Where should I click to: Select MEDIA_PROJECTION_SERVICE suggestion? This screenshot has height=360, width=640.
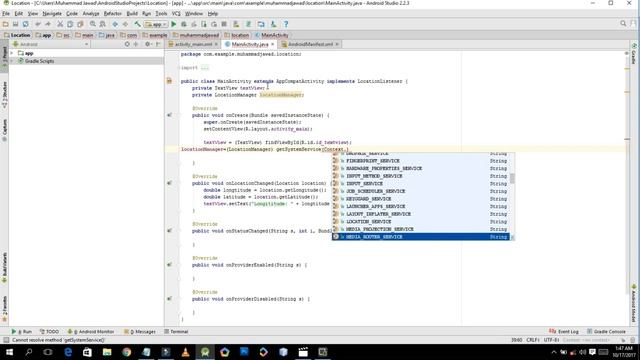[x=420, y=229]
